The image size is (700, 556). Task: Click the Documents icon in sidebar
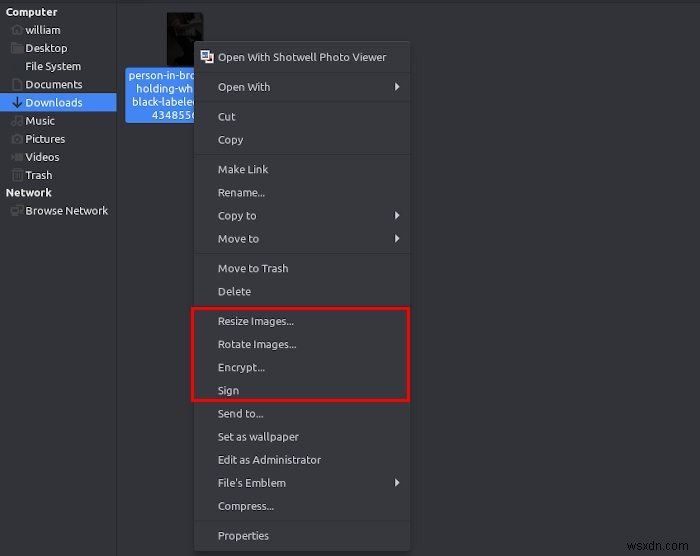pyautogui.click(x=17, y=84)
